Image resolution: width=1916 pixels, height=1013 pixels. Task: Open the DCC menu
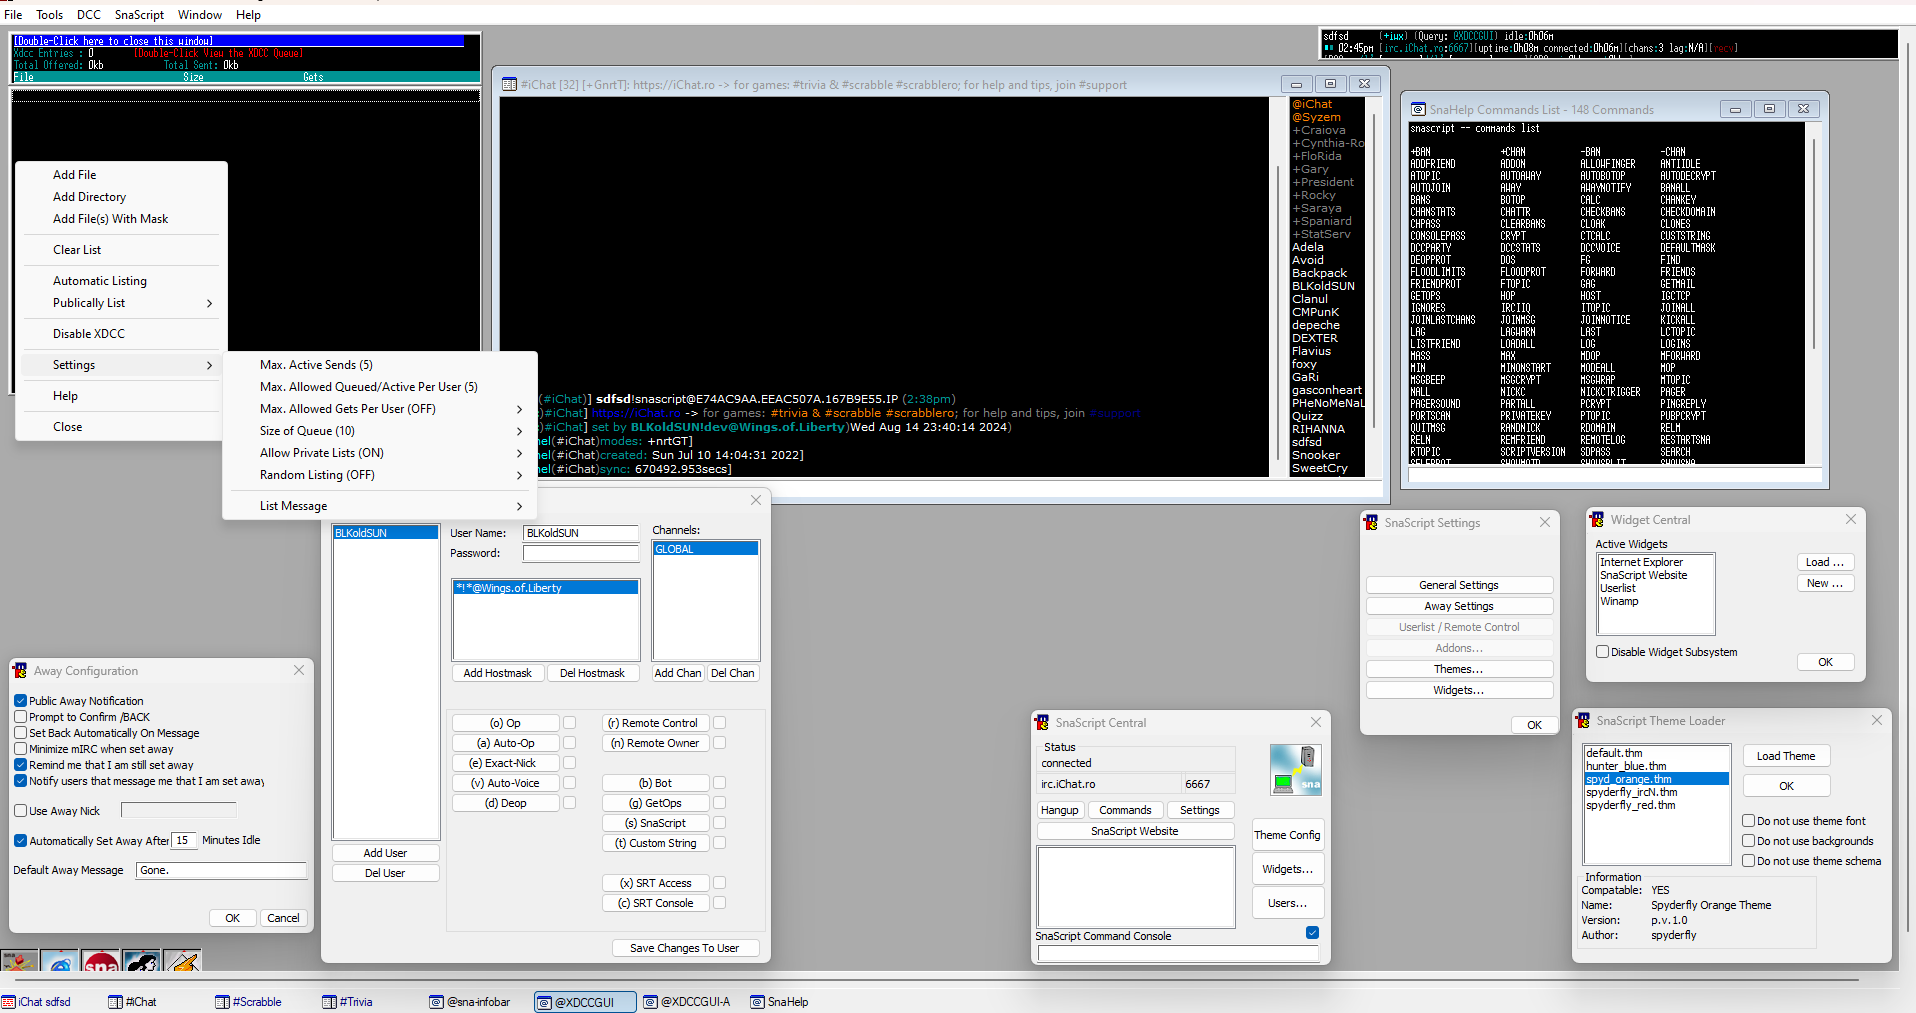click(x=89, y=15)
